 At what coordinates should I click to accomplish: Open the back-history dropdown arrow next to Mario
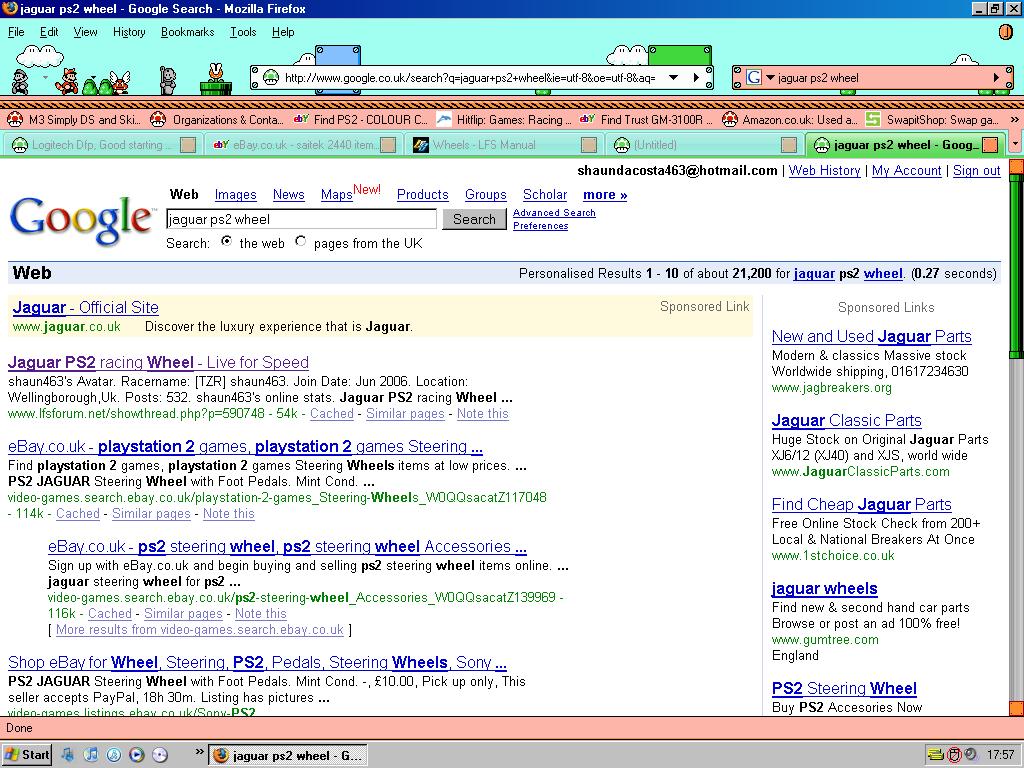(x=44, y=78)
